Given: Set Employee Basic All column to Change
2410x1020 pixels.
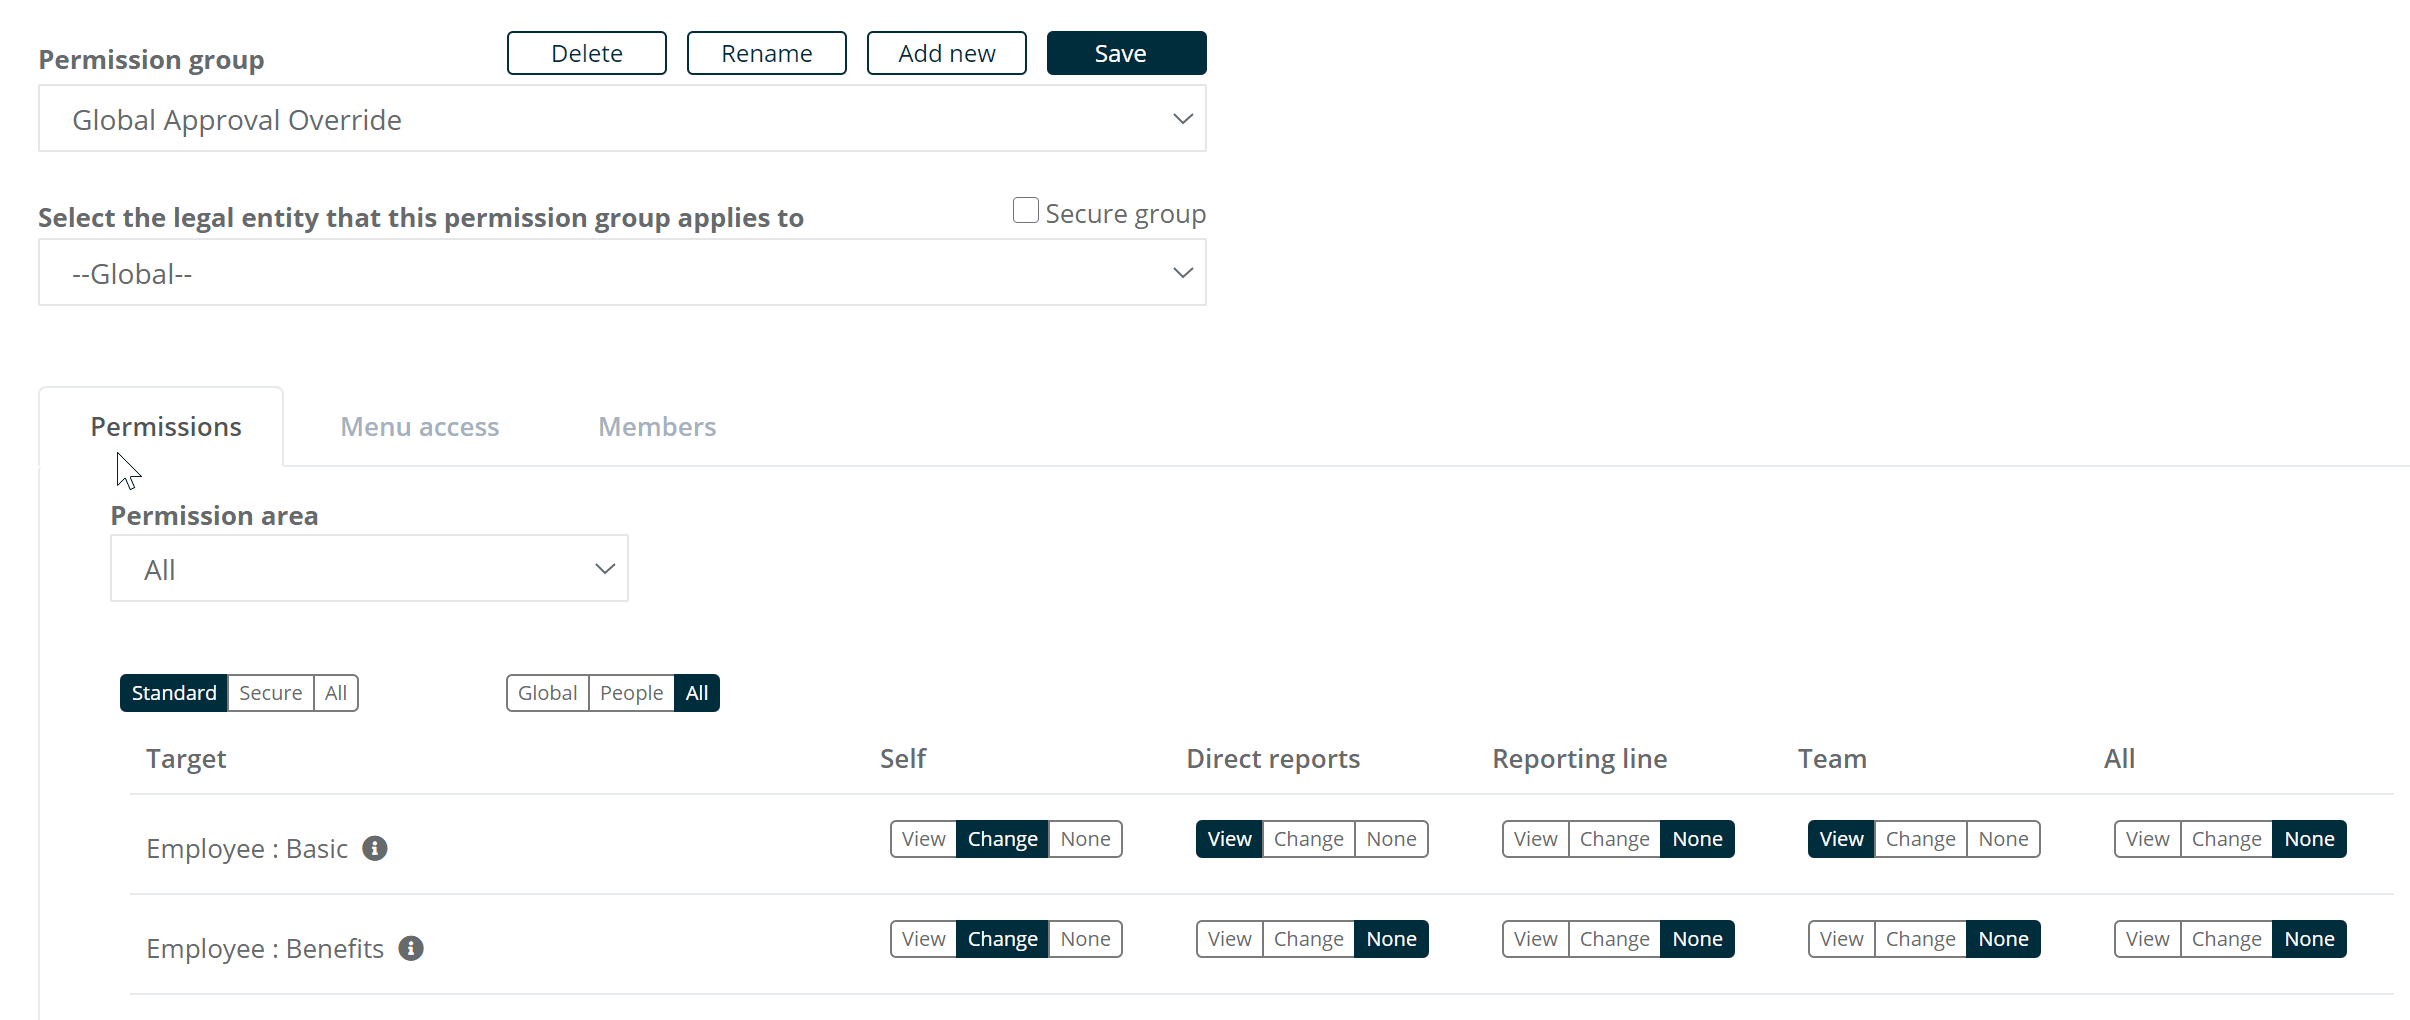Looking at the screenshot, I should 2226,839.
